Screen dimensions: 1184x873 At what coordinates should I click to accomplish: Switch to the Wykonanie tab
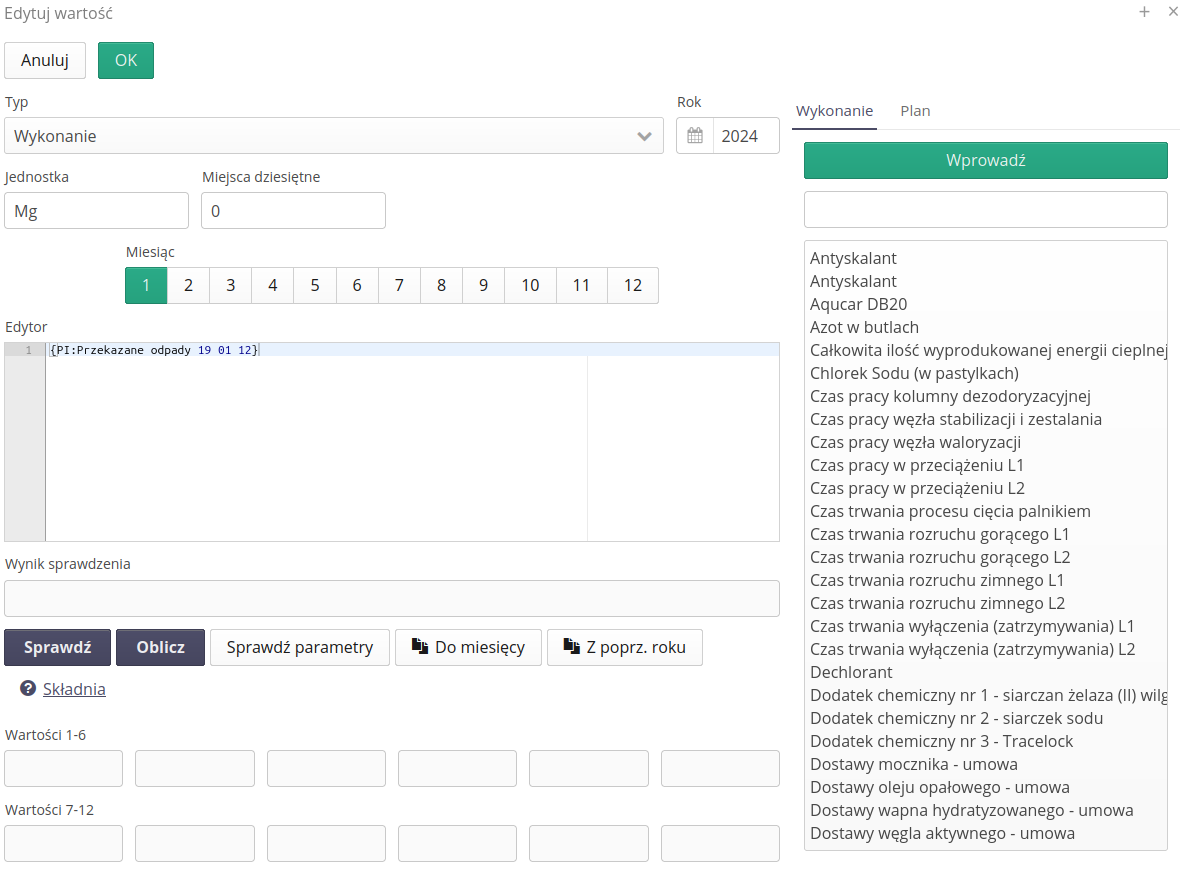point(834,111)
